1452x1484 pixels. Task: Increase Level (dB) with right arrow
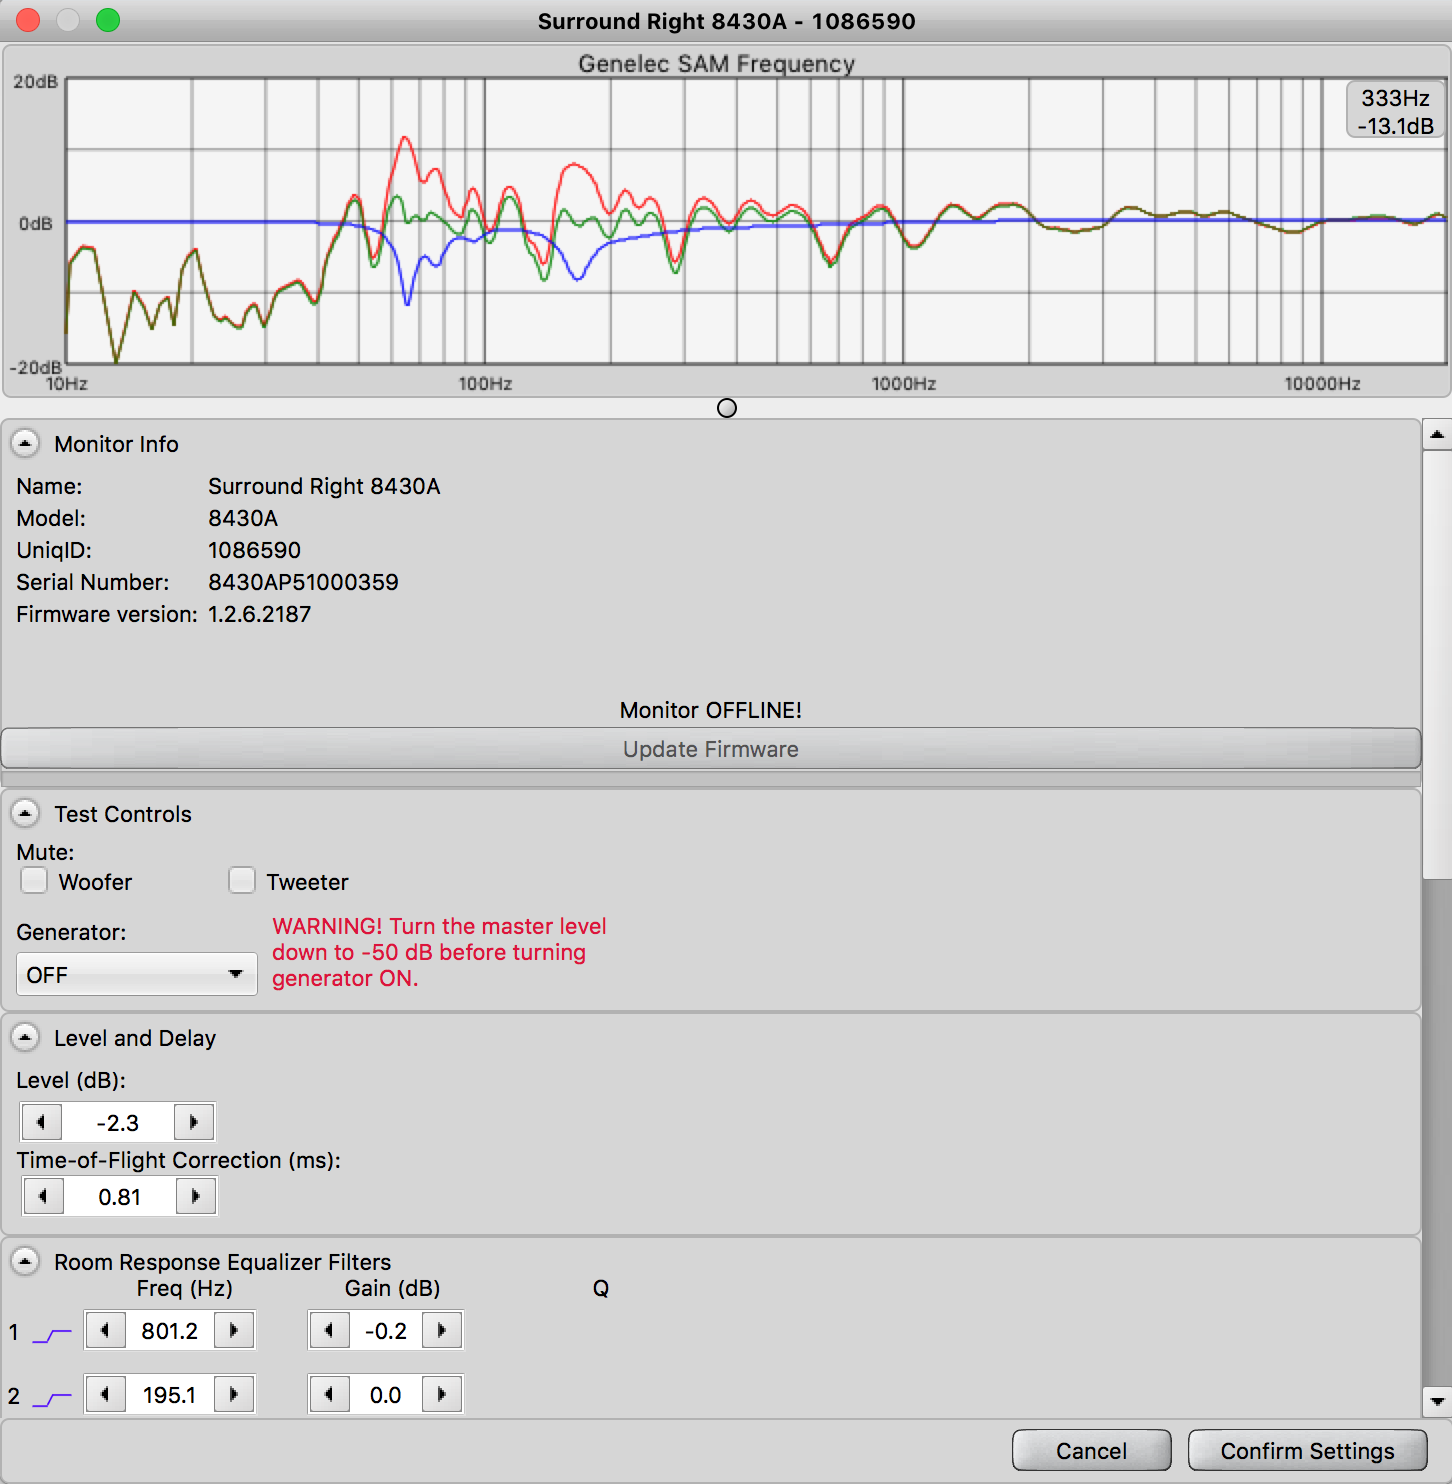point(194,1122)
